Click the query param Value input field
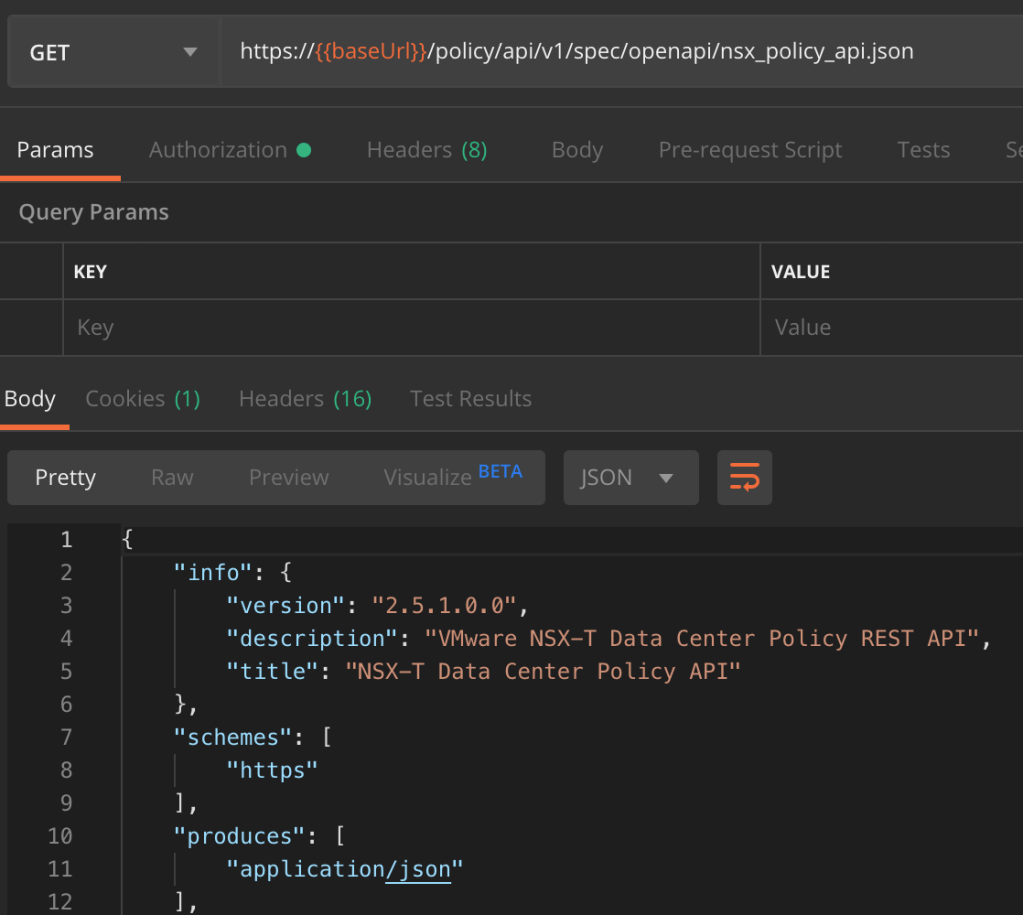Screen dimensions: 1023x915 [x=890, y=328]
